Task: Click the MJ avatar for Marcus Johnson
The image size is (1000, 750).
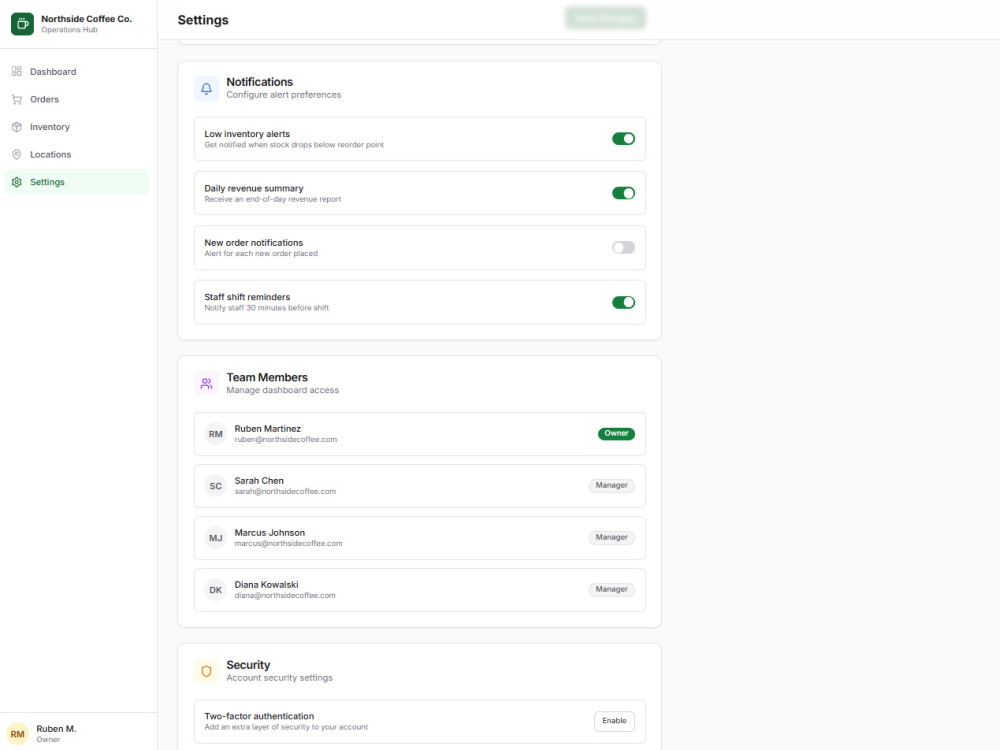Action: (216, 538)
